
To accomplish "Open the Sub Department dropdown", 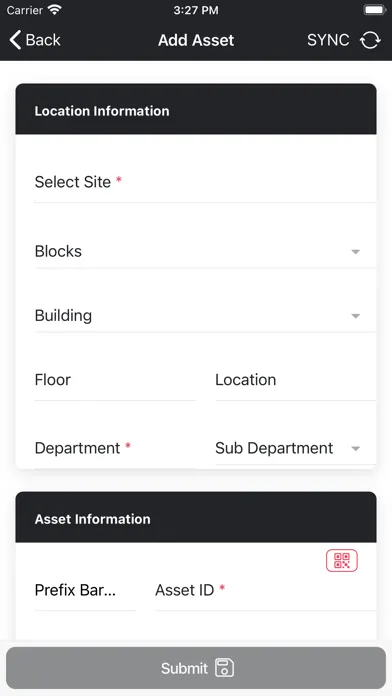I will 296,448.
